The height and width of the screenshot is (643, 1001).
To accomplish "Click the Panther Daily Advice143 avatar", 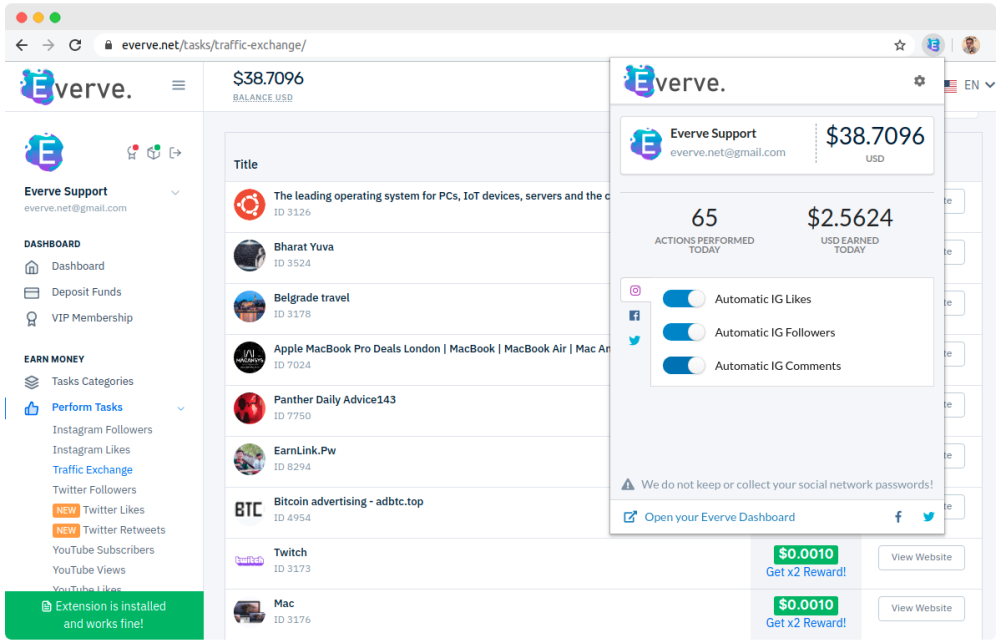I will point(250,409).
